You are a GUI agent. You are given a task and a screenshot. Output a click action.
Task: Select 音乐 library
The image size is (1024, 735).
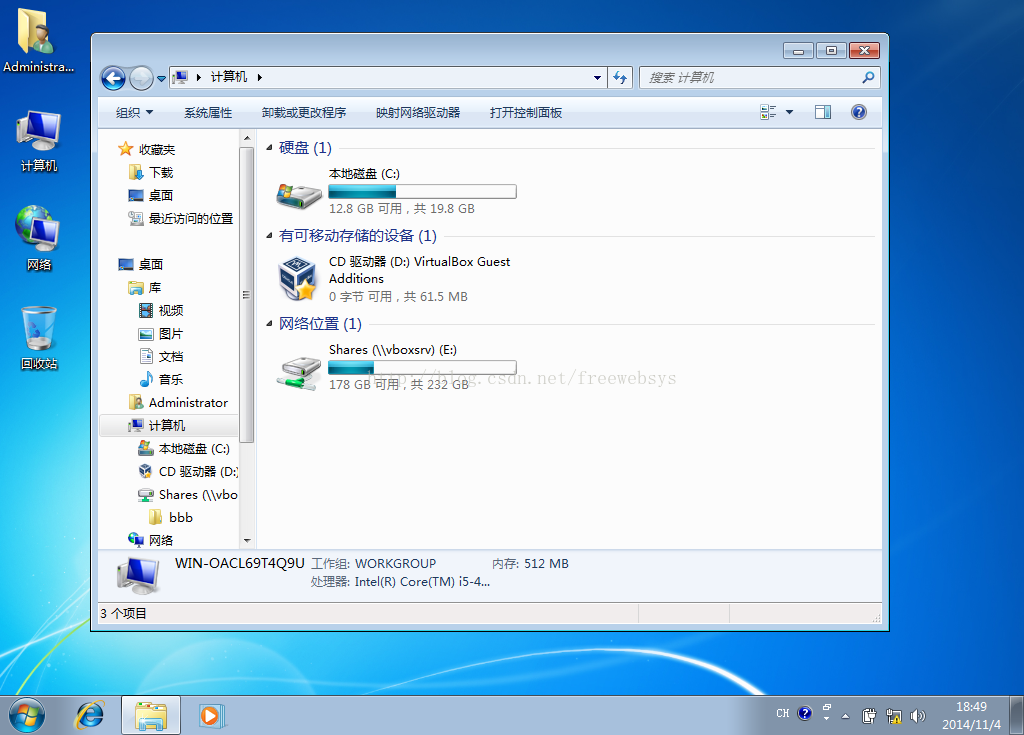point(171,380)
